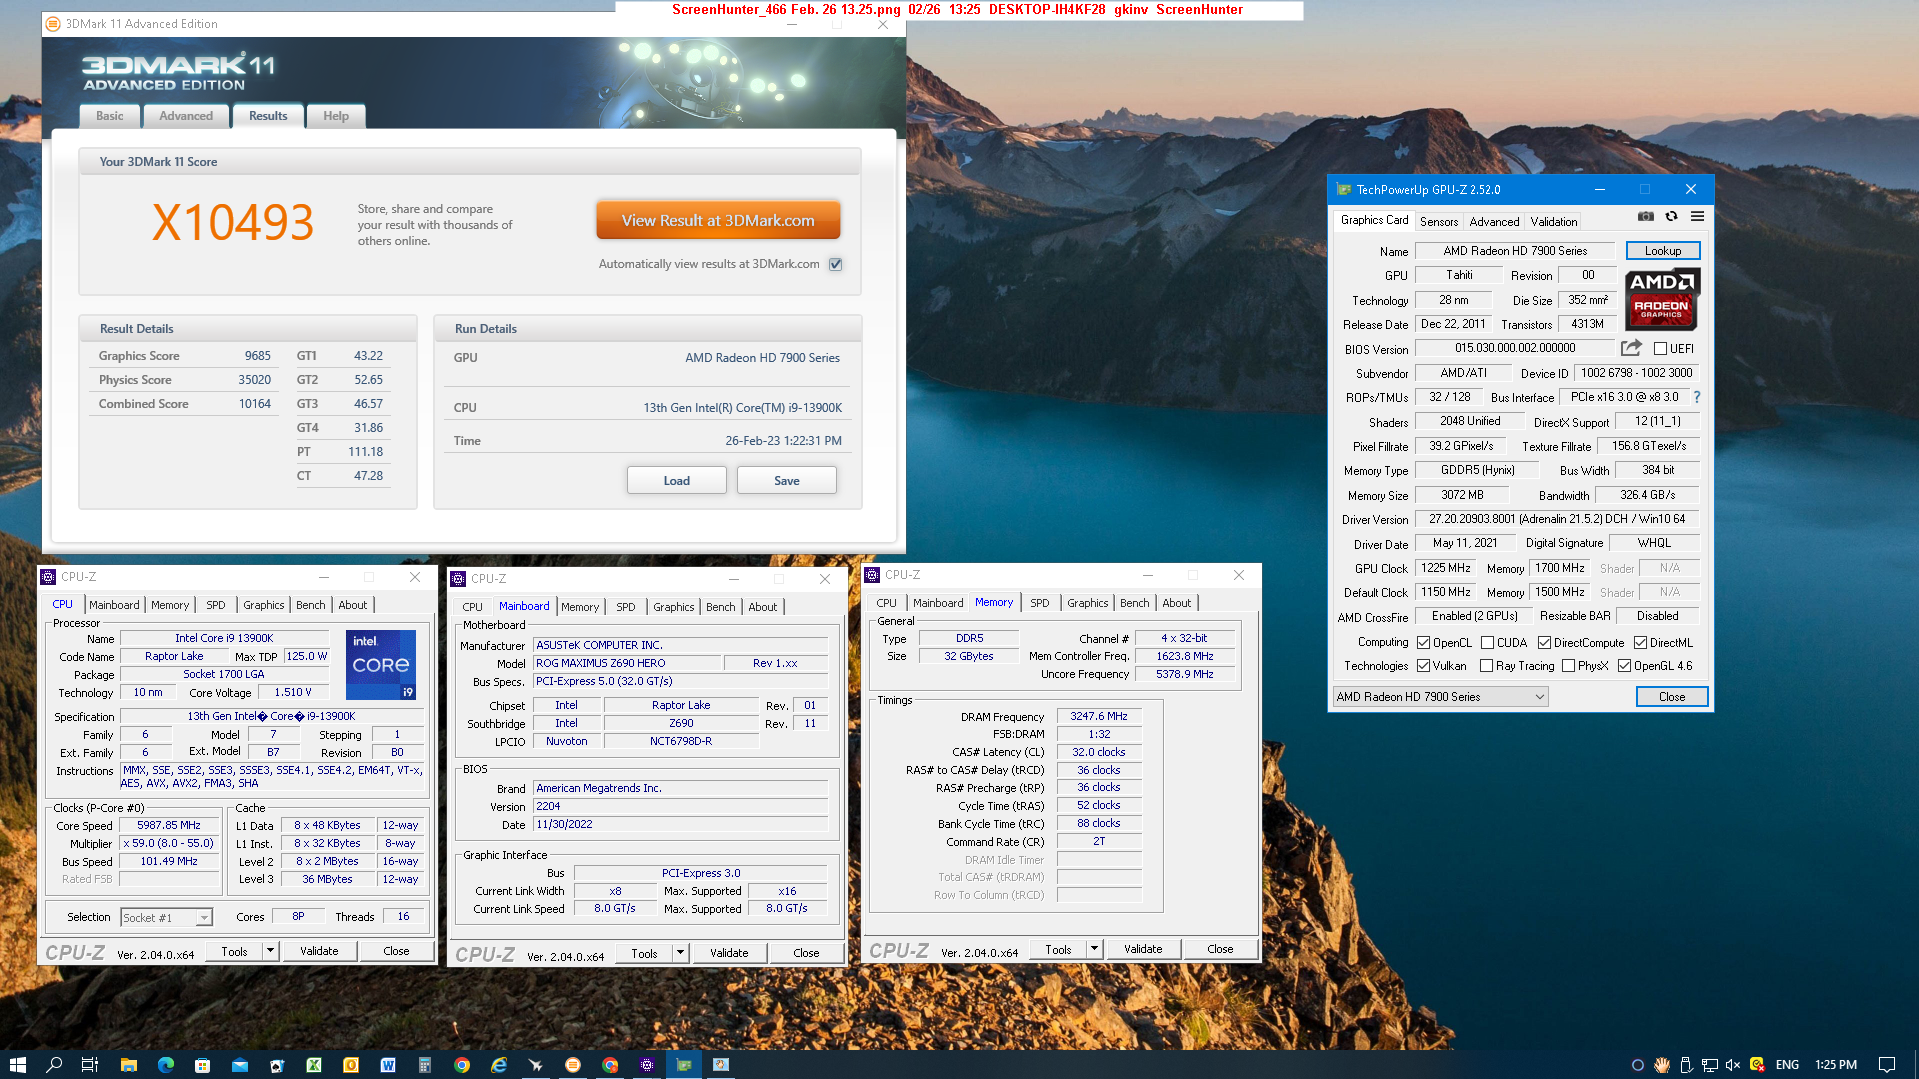
Task: Open Microsoft Store from taskbar
Action: 202,1064
